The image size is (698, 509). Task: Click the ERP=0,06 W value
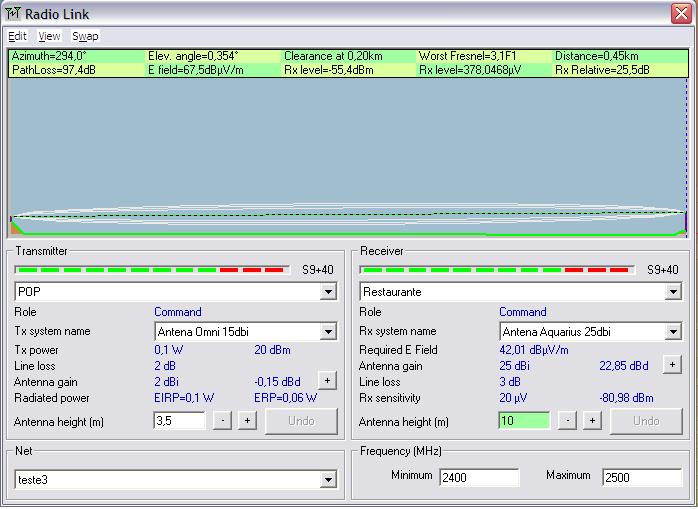click(285, 398)
